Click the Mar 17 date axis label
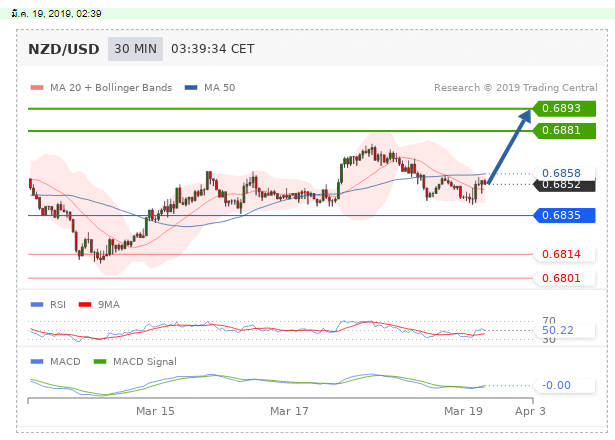This screenshot has height=440, width=615. (289, 411)
